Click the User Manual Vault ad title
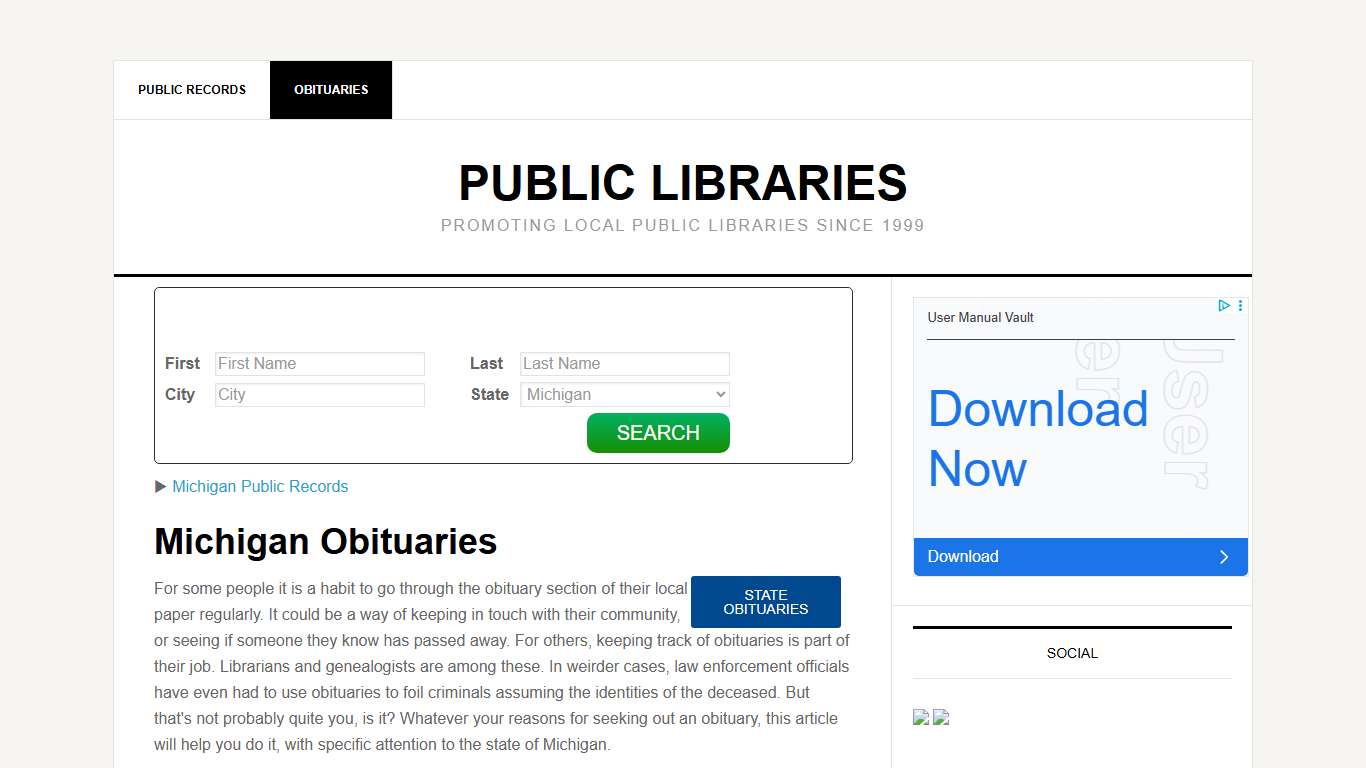 (x=980, y=318)
